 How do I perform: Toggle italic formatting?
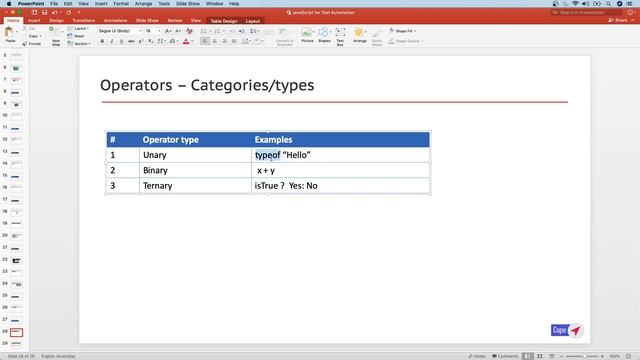[x=111, y=41]
